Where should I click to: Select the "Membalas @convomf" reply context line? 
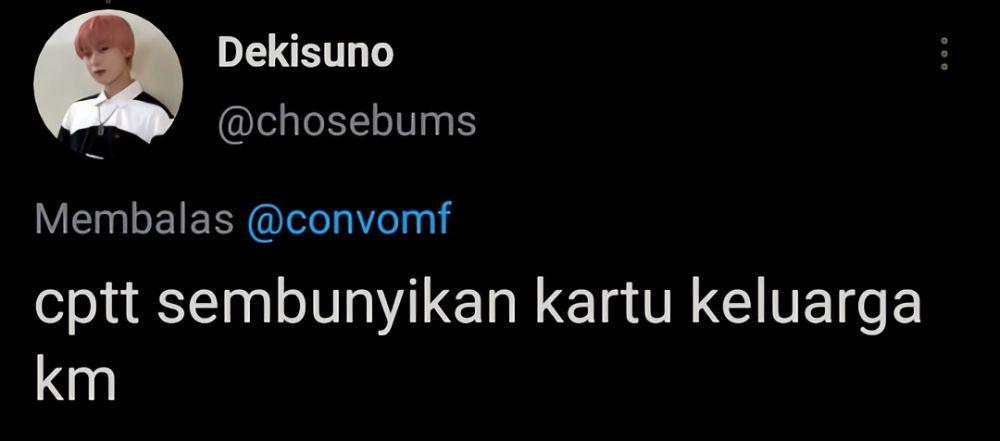click(x=243, y=221)
